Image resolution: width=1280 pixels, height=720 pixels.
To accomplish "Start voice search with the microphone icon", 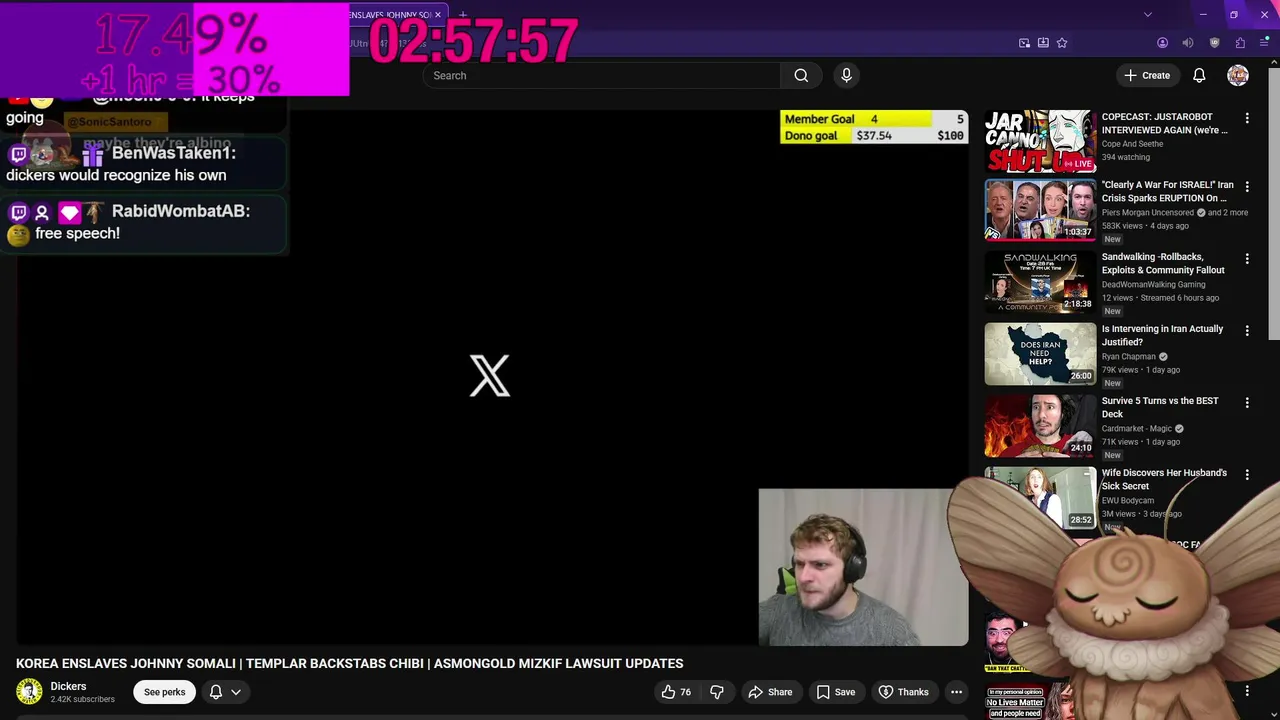I will [846, 75].
